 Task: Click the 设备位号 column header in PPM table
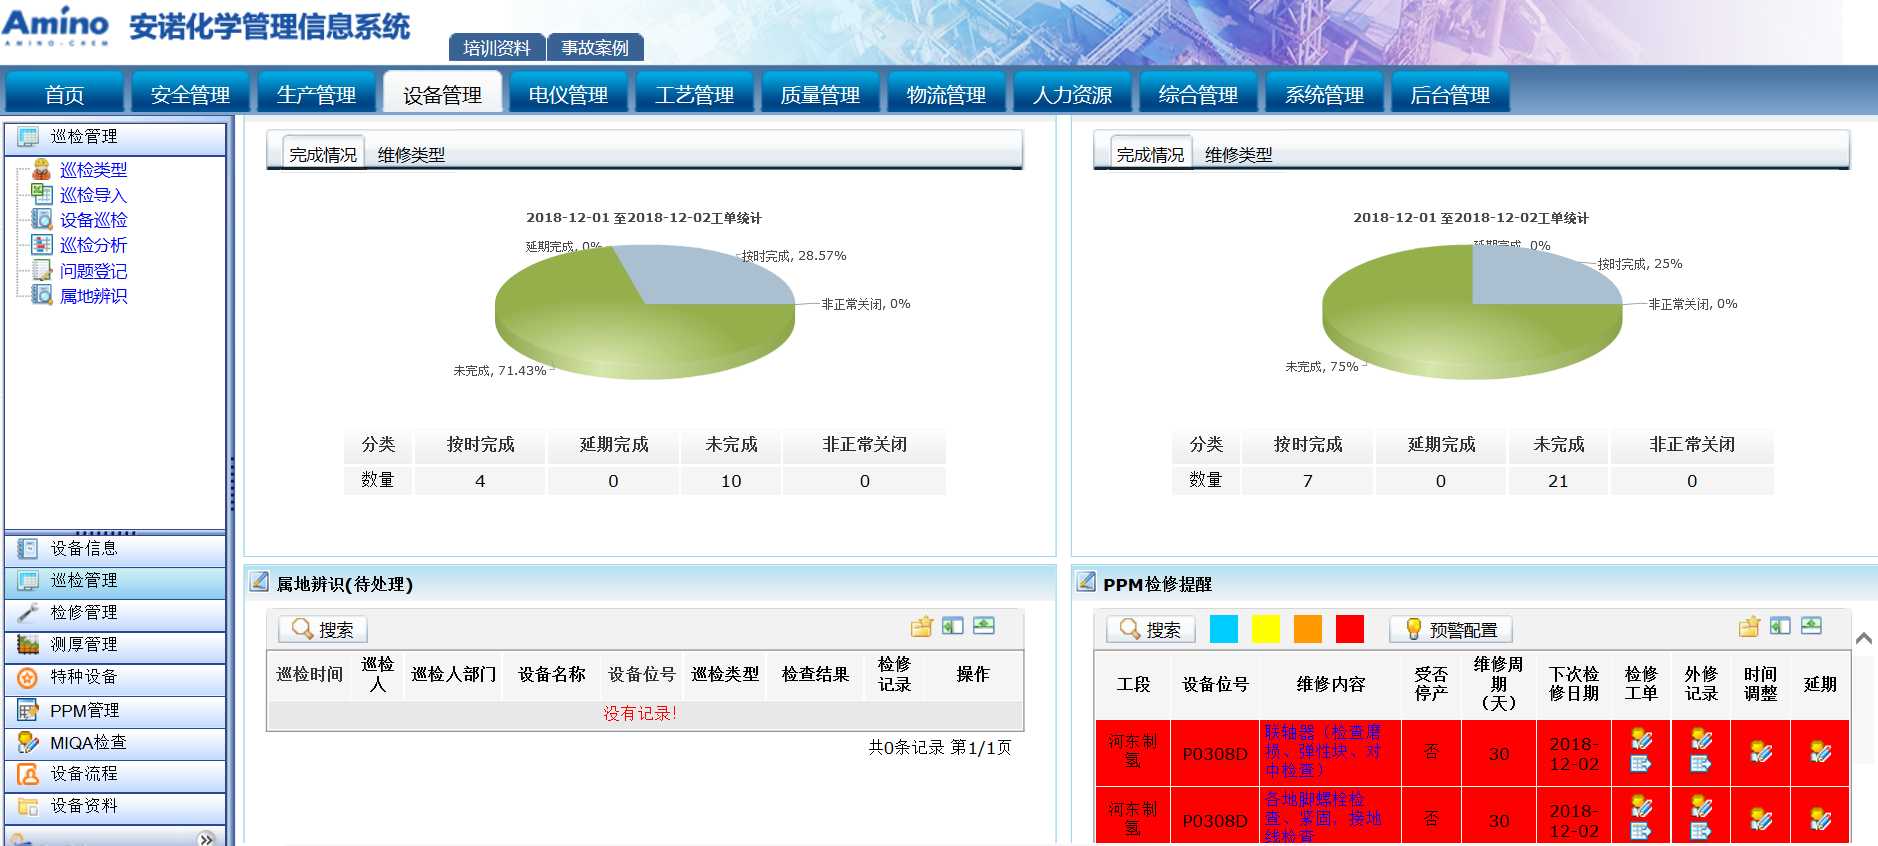(x=1215, y=684)
